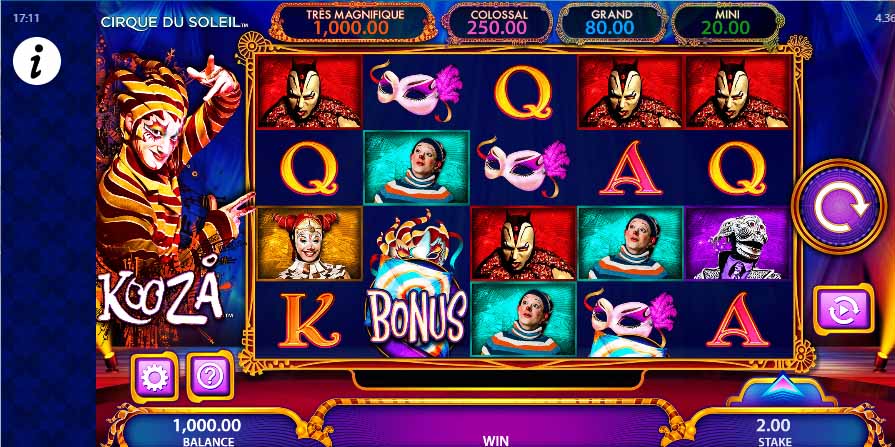Select the Très Magnifique jackpot panel
The width and height of the screenshot is (895, 447).
click(x=352, y=22)
